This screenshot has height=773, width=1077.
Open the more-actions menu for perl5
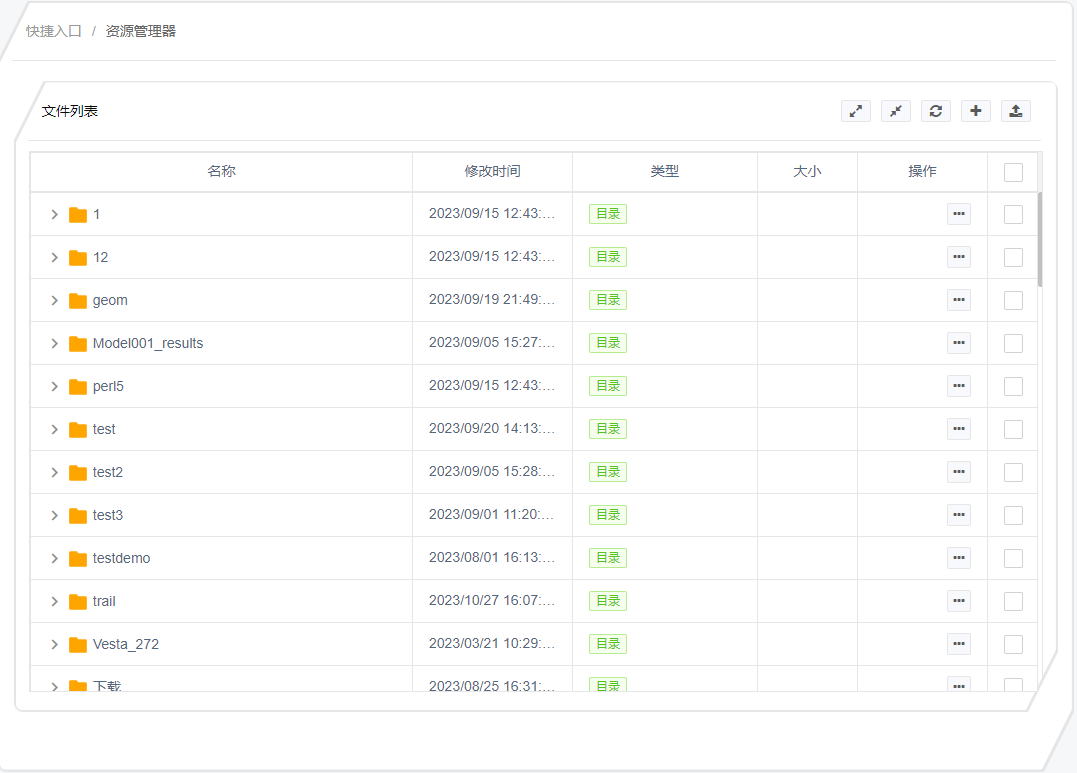pyautogui.click(x=959, y=385)
